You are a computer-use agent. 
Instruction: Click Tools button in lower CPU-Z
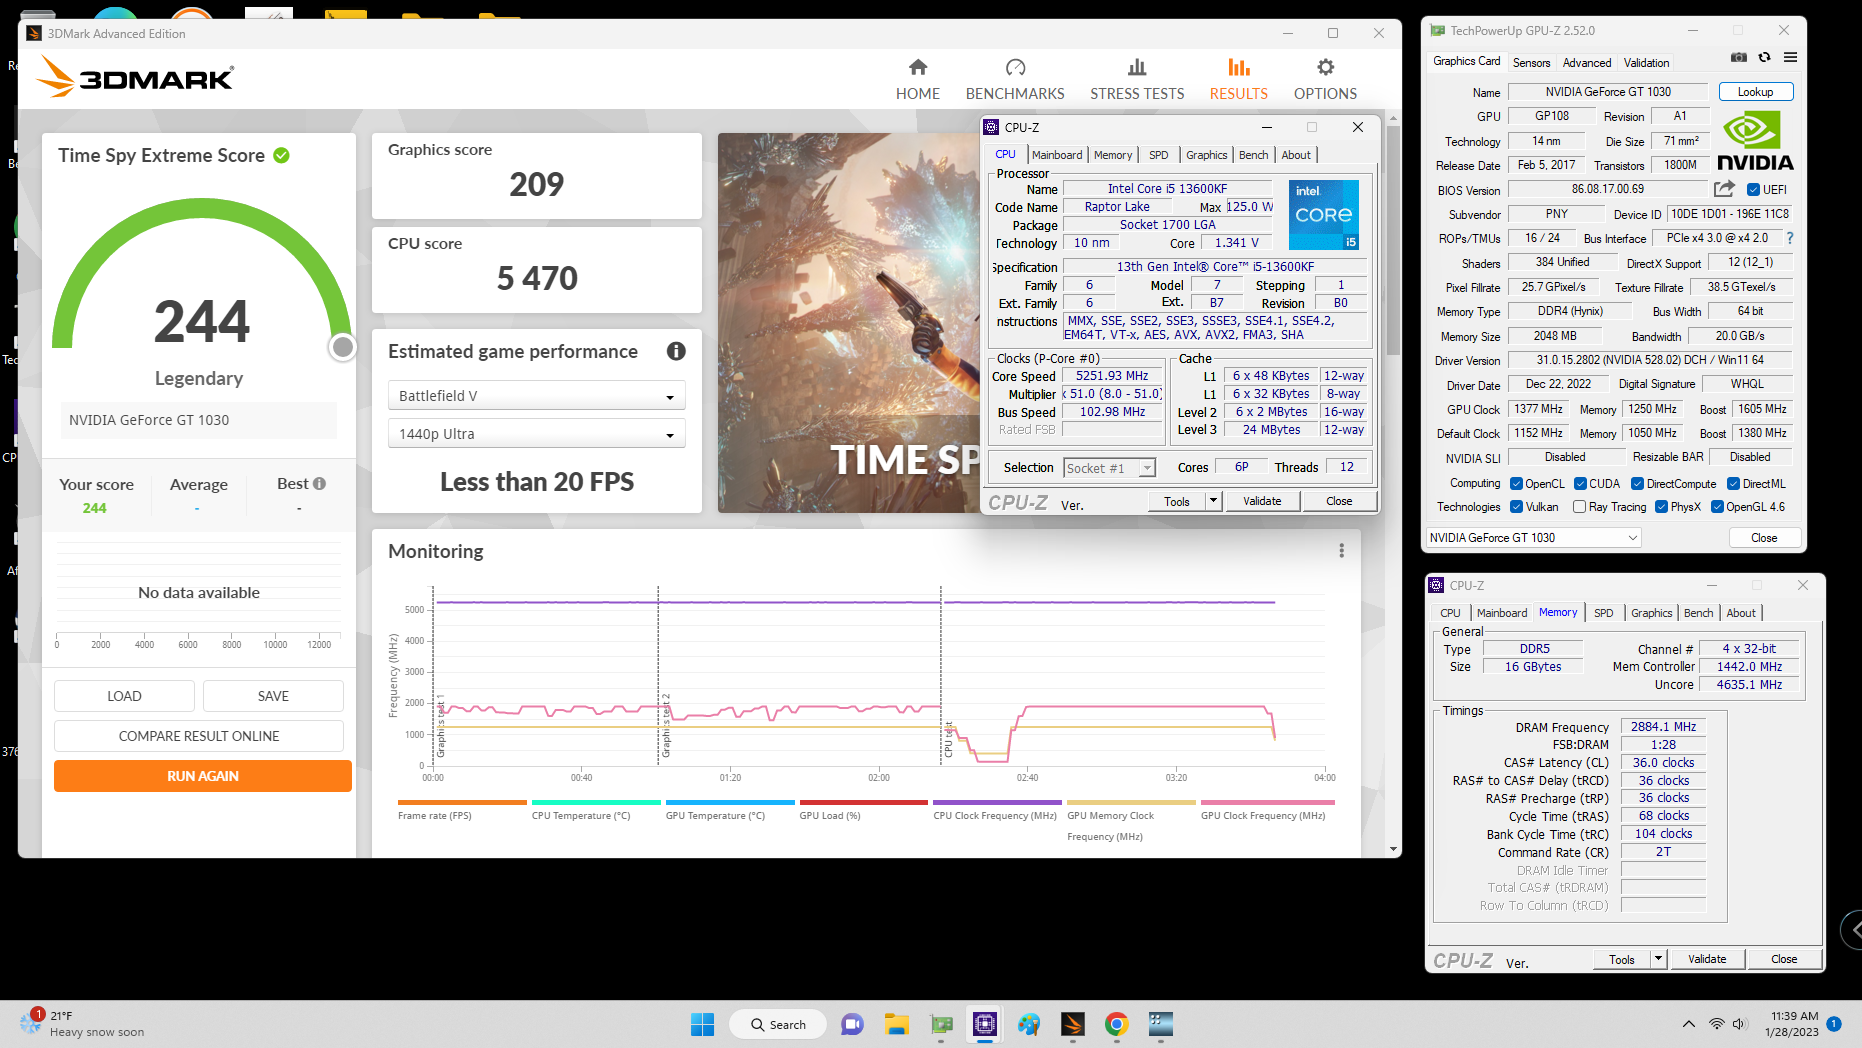pos(1621,959)
